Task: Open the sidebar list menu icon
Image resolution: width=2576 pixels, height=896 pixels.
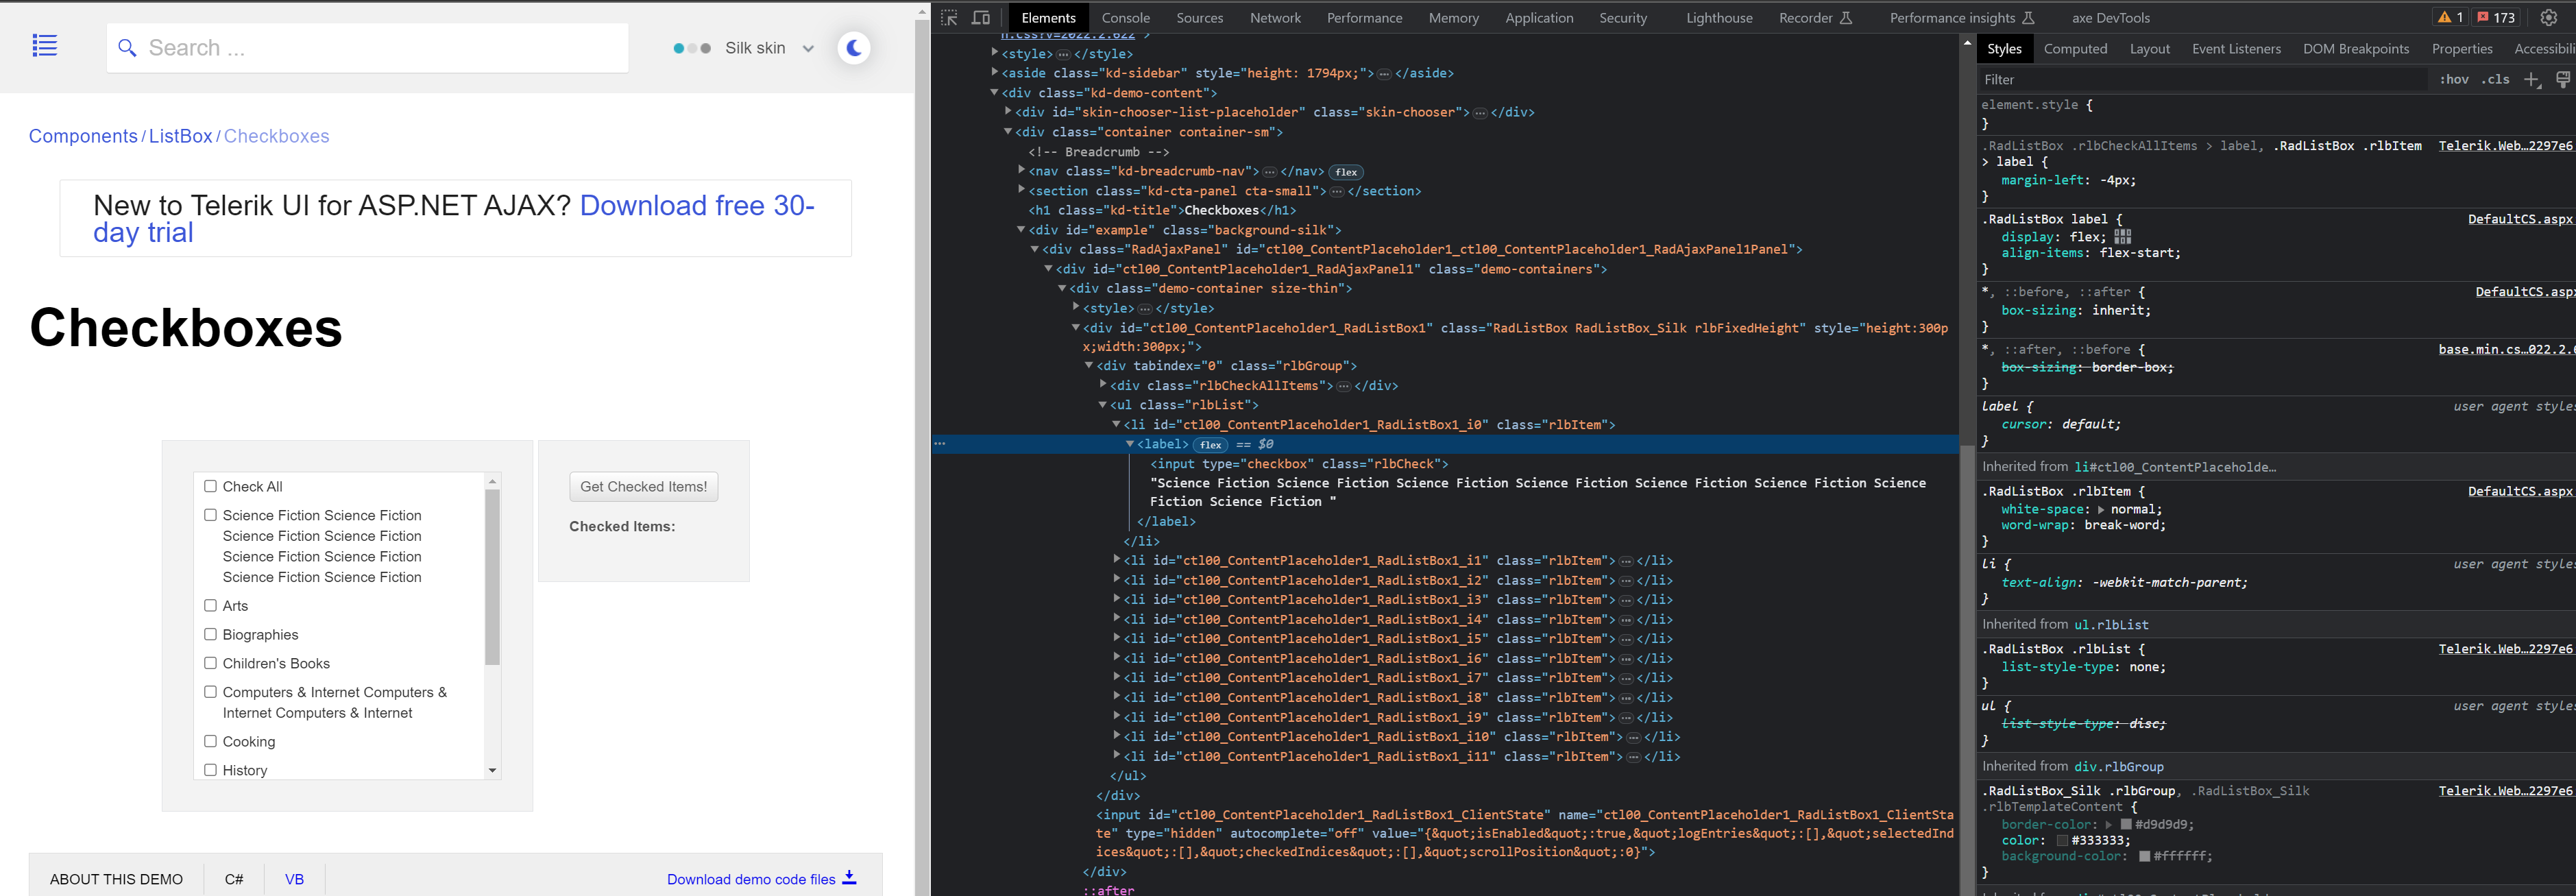Action: [x=45, y=46]
